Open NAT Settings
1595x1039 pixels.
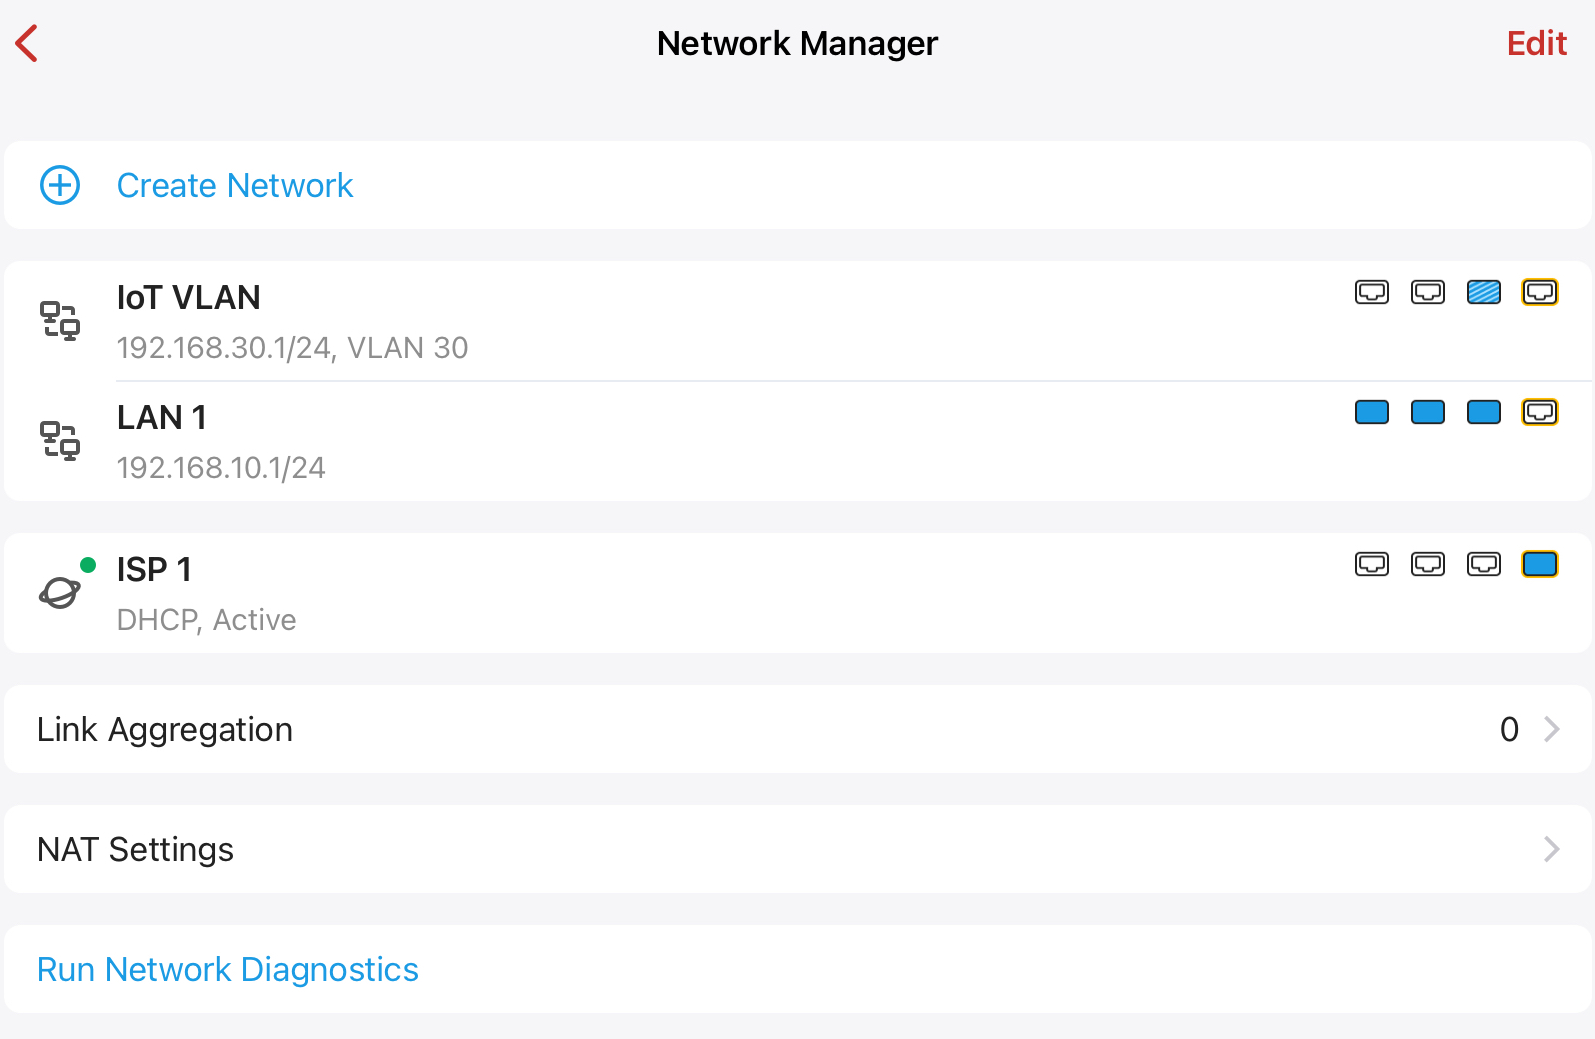click(135, 849)
